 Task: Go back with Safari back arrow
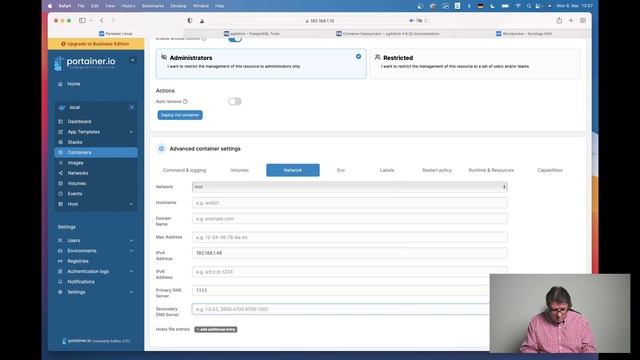pyautogui.click(x=102, y=20)
